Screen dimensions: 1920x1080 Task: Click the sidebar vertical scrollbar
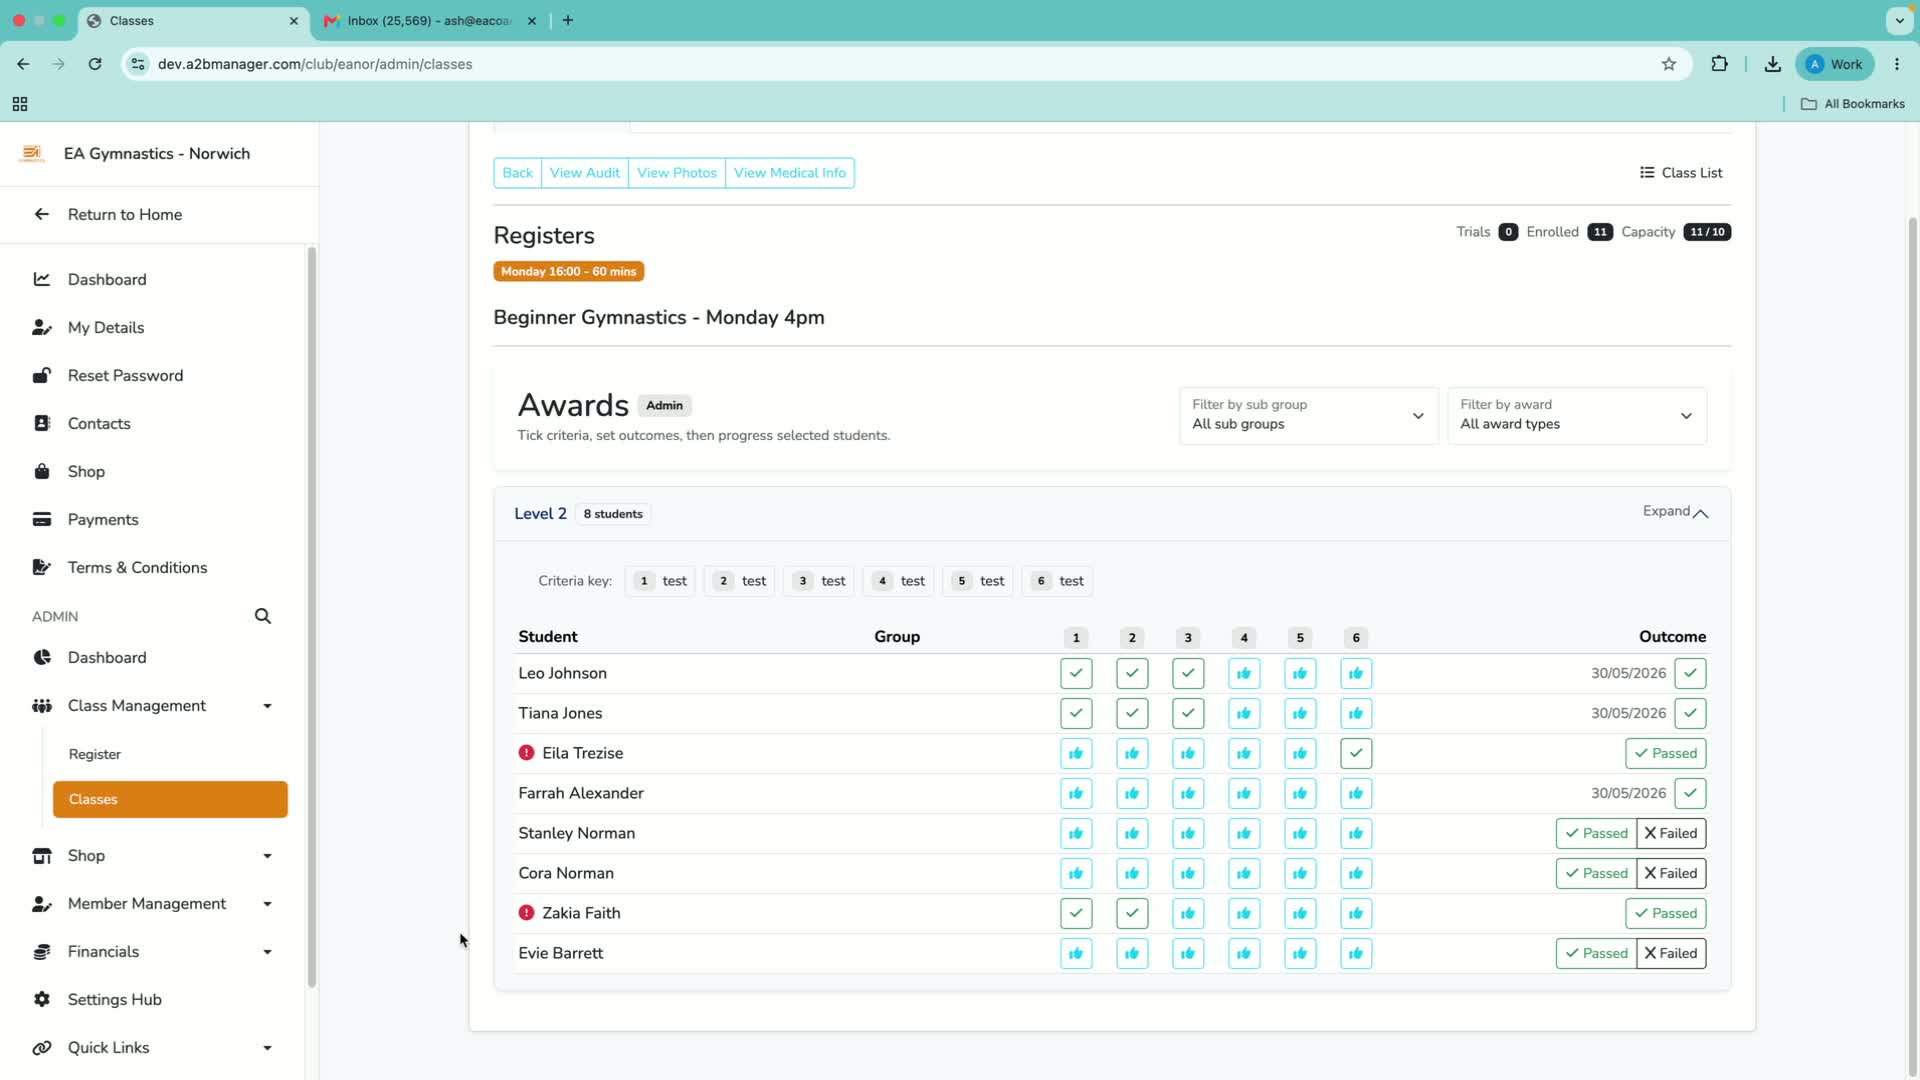coord(312,616)
